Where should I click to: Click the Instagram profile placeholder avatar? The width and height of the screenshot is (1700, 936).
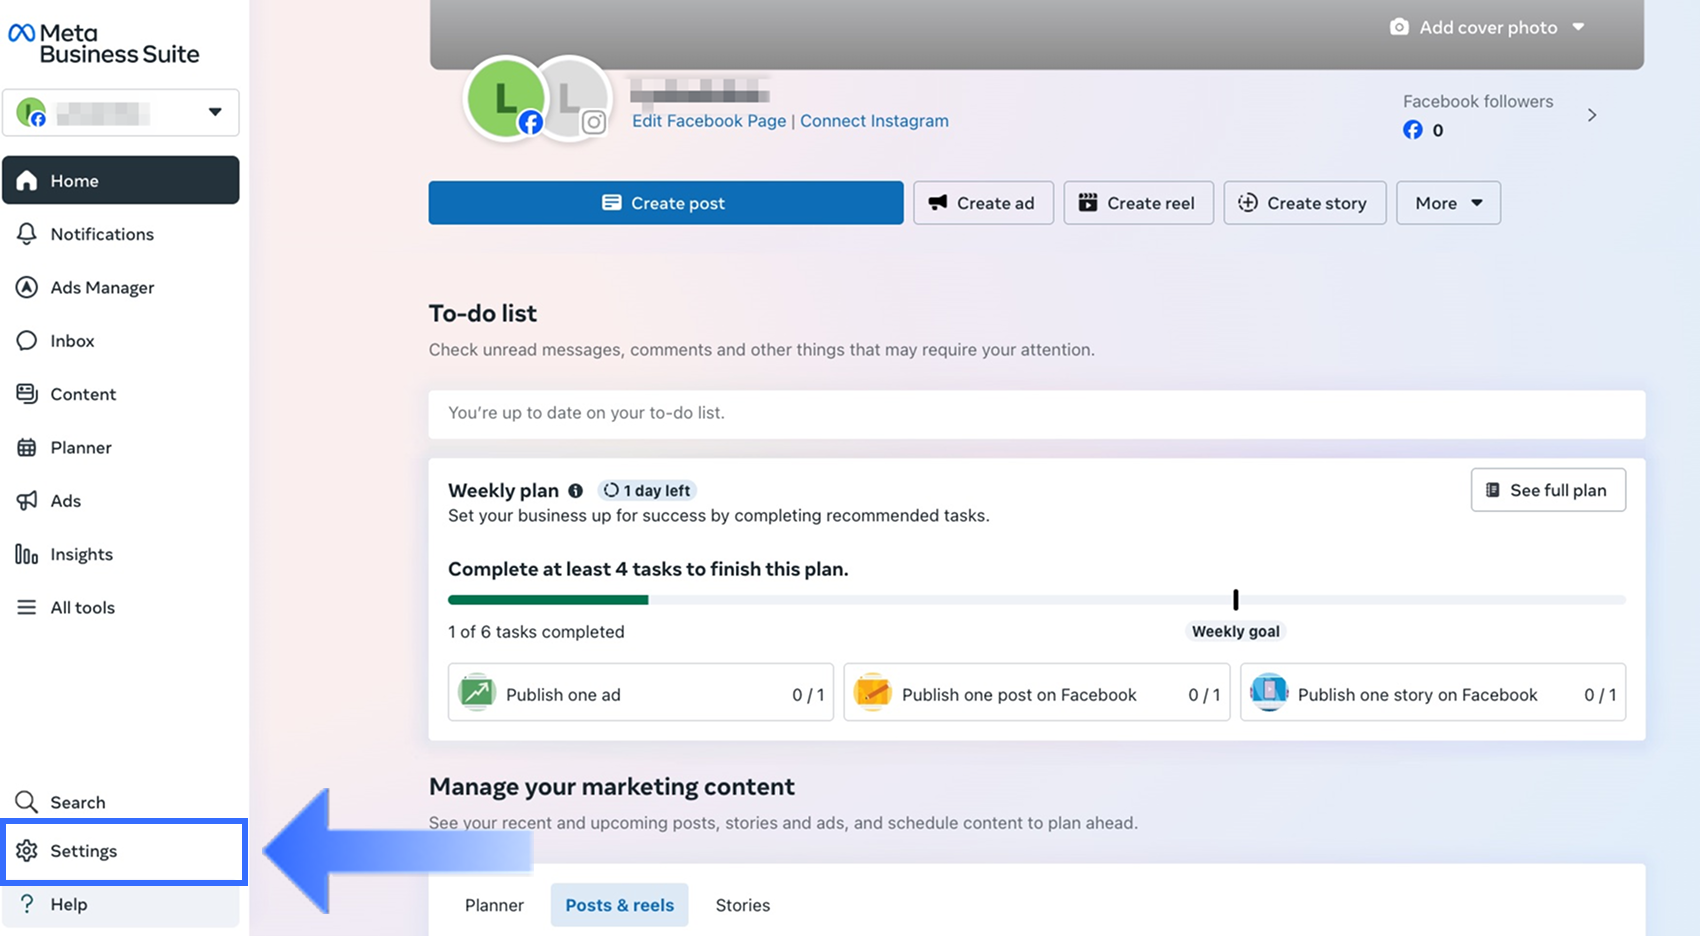click(x=572, y=98)
